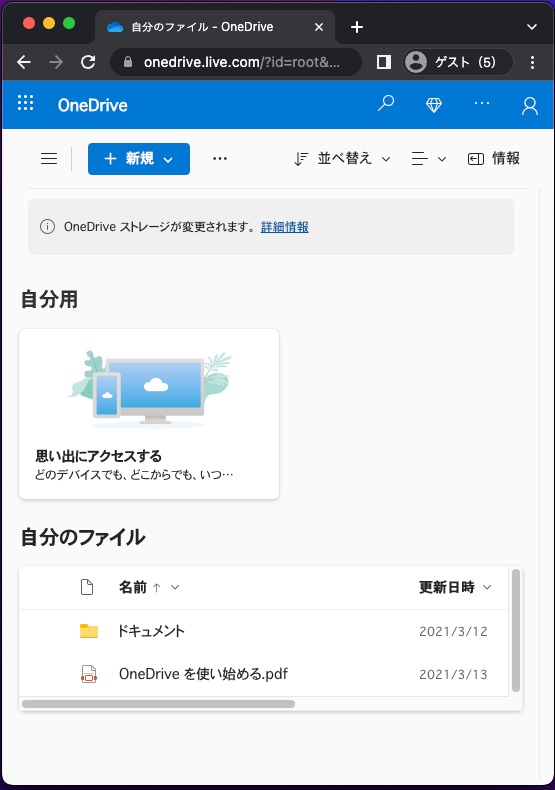Open the view layout options dropdown

click(429, 159)
